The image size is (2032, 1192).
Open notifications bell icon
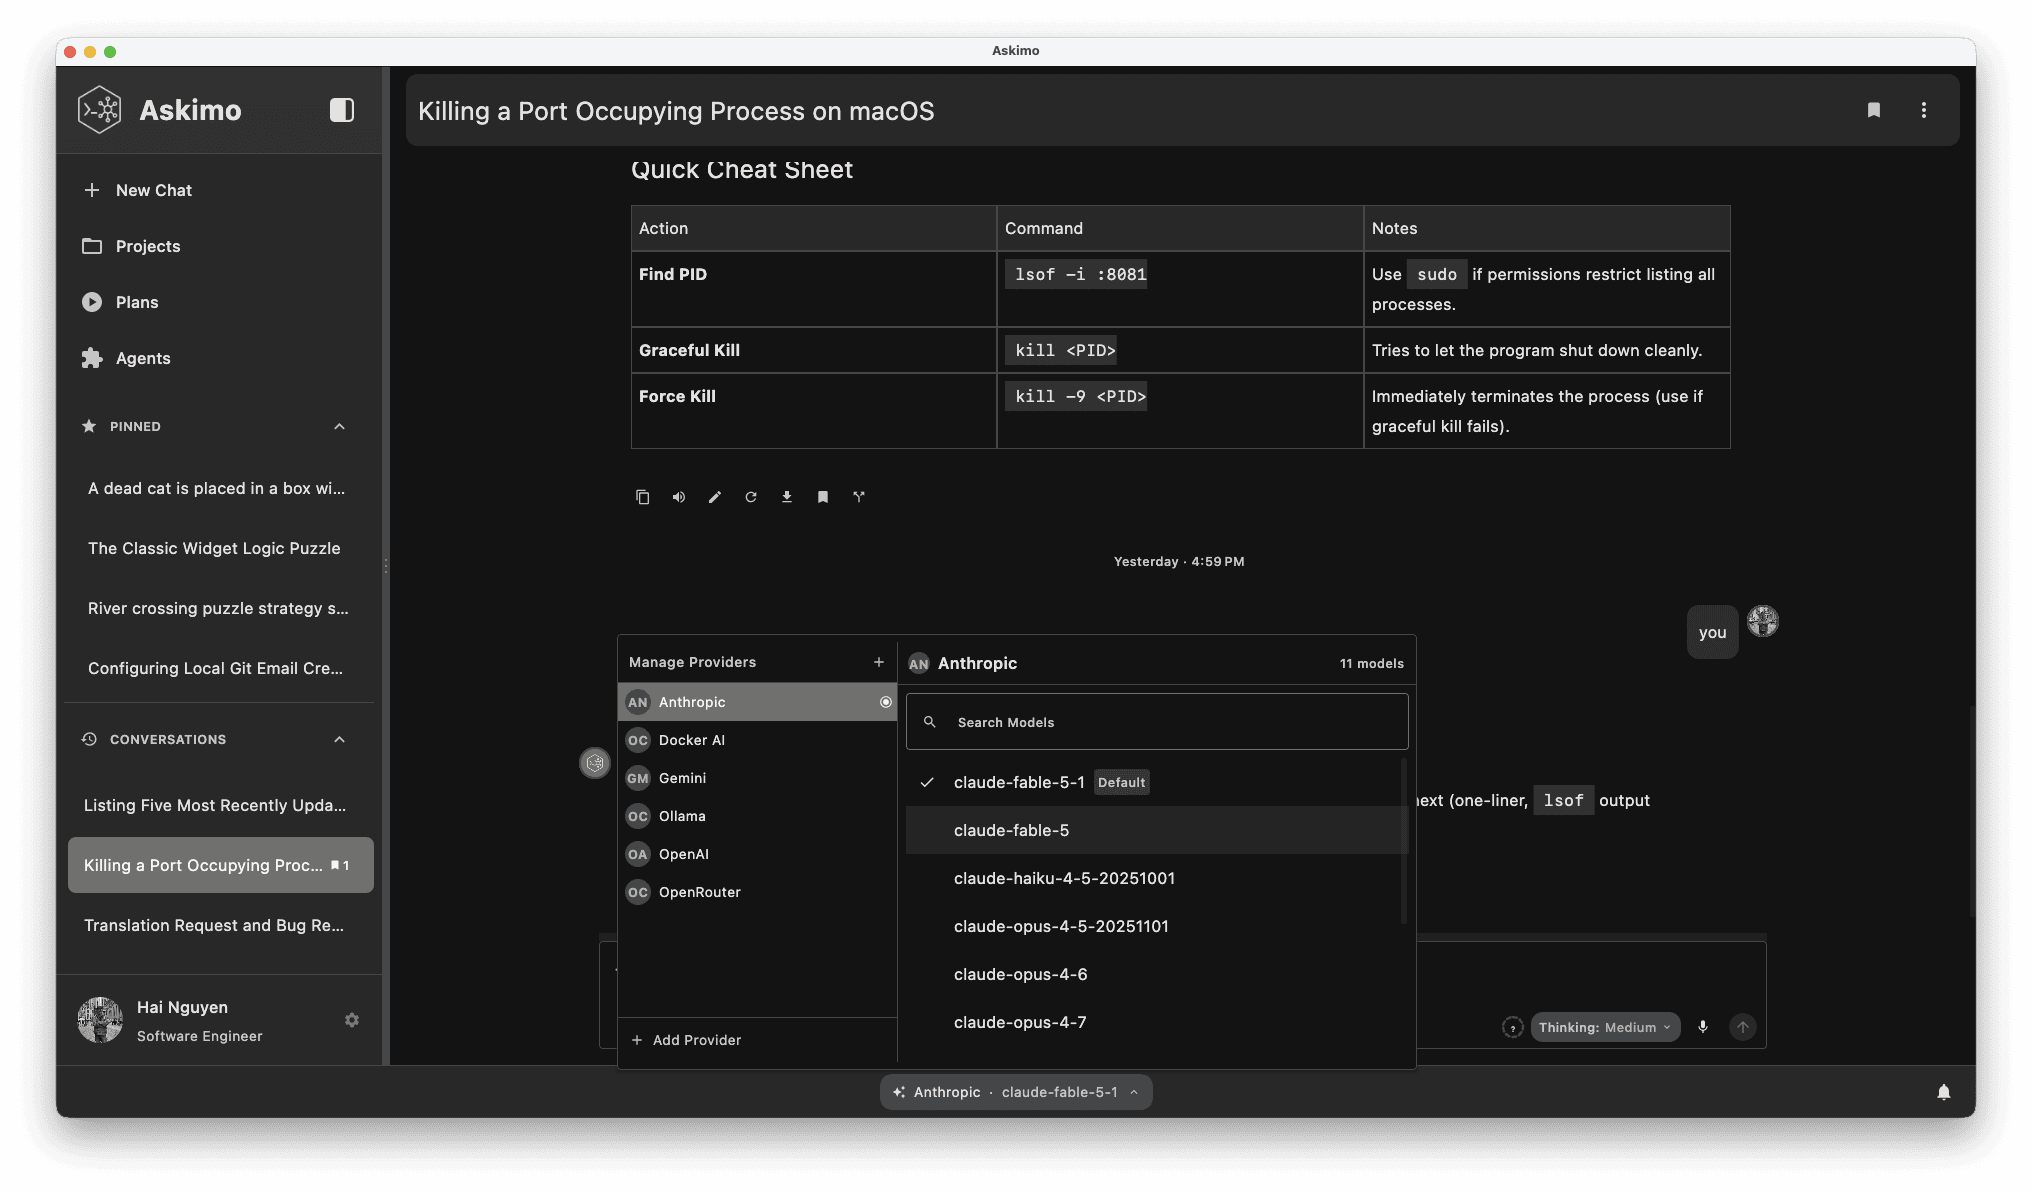click(1944, 1092)
